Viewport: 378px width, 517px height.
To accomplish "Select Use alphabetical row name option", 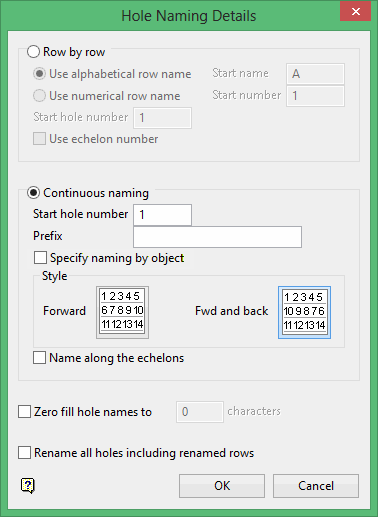I will tap(39, 74).
